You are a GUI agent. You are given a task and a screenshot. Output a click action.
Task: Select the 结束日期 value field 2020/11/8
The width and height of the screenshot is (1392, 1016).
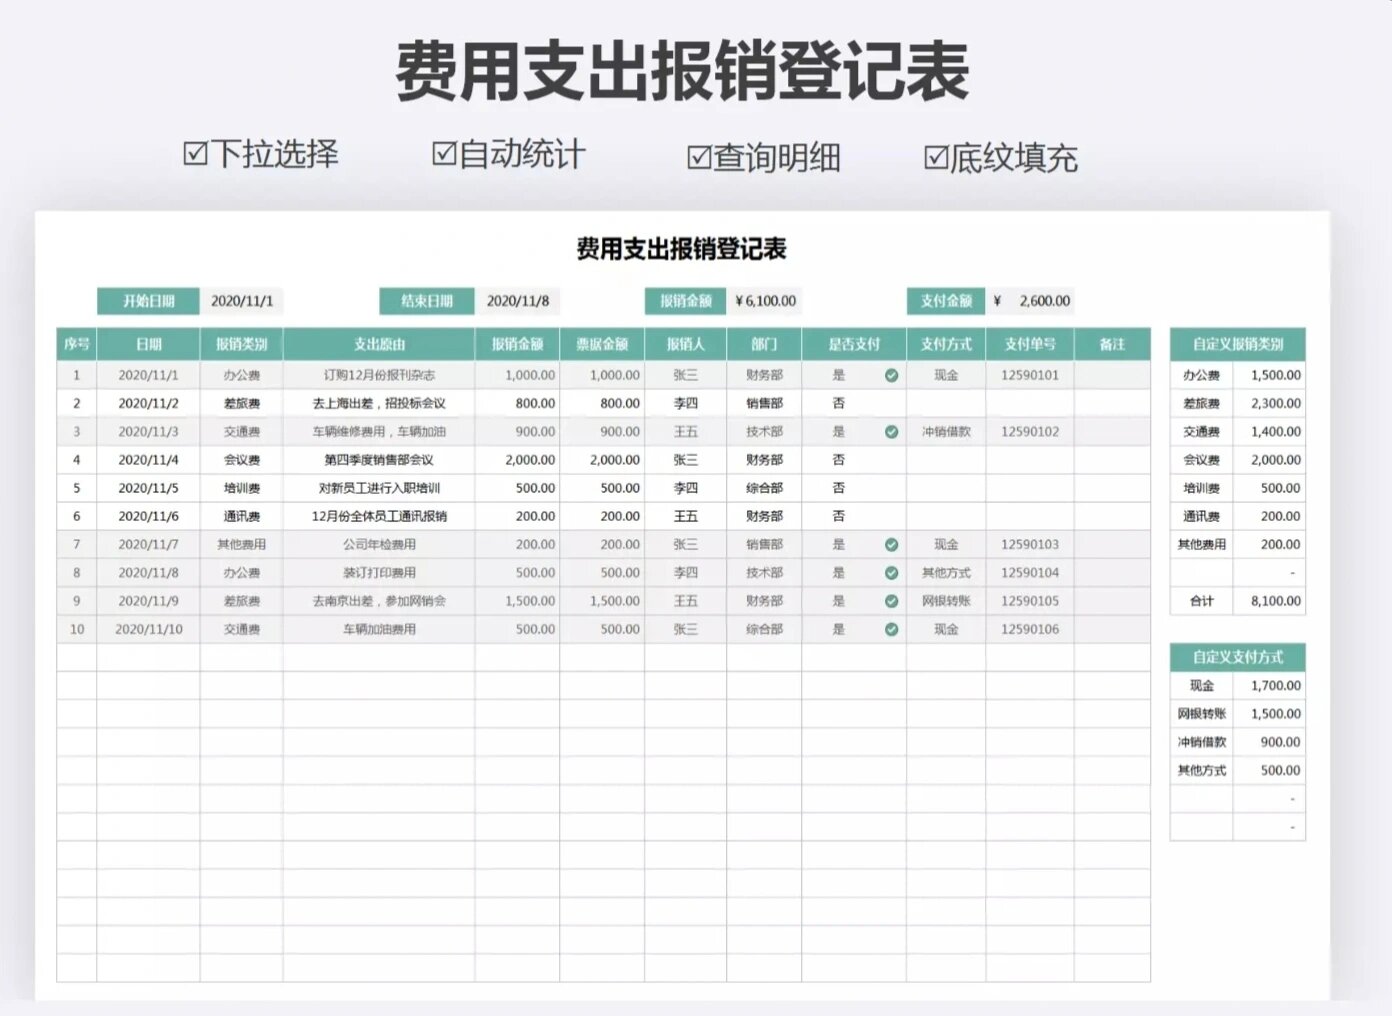[517, 301]
